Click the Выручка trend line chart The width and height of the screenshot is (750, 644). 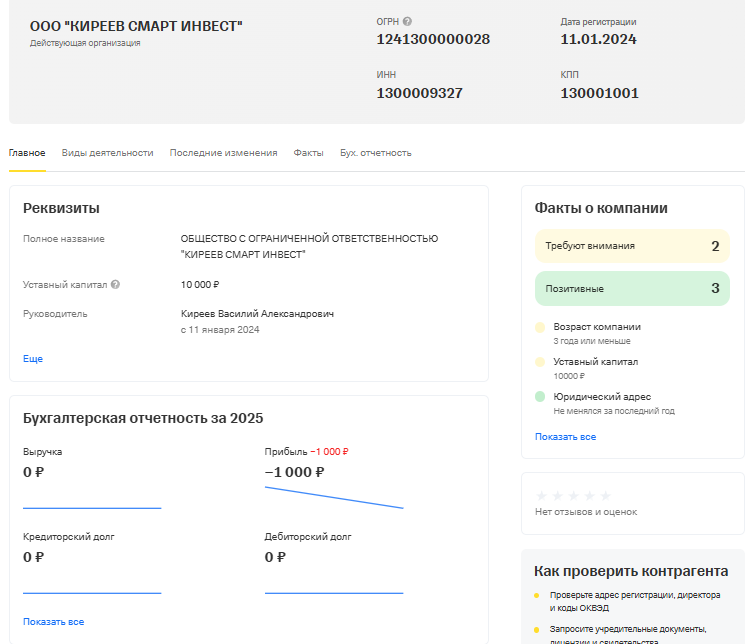92,508
